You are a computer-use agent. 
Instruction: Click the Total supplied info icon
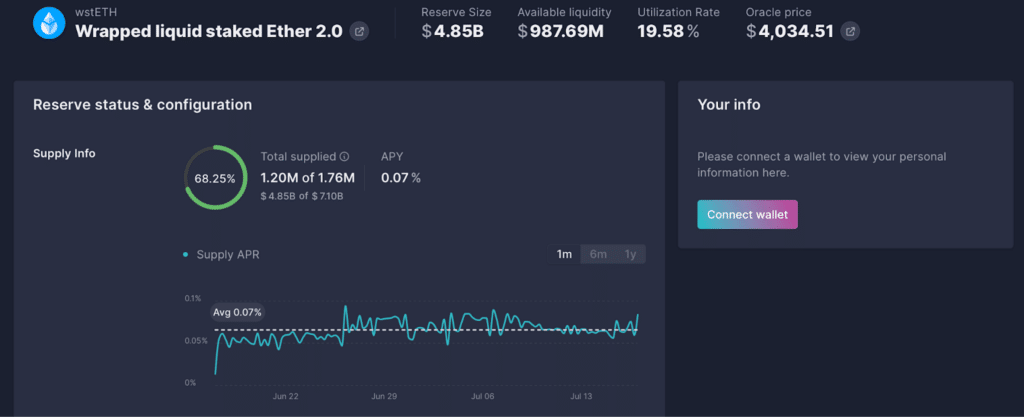(x=344, y=157)
